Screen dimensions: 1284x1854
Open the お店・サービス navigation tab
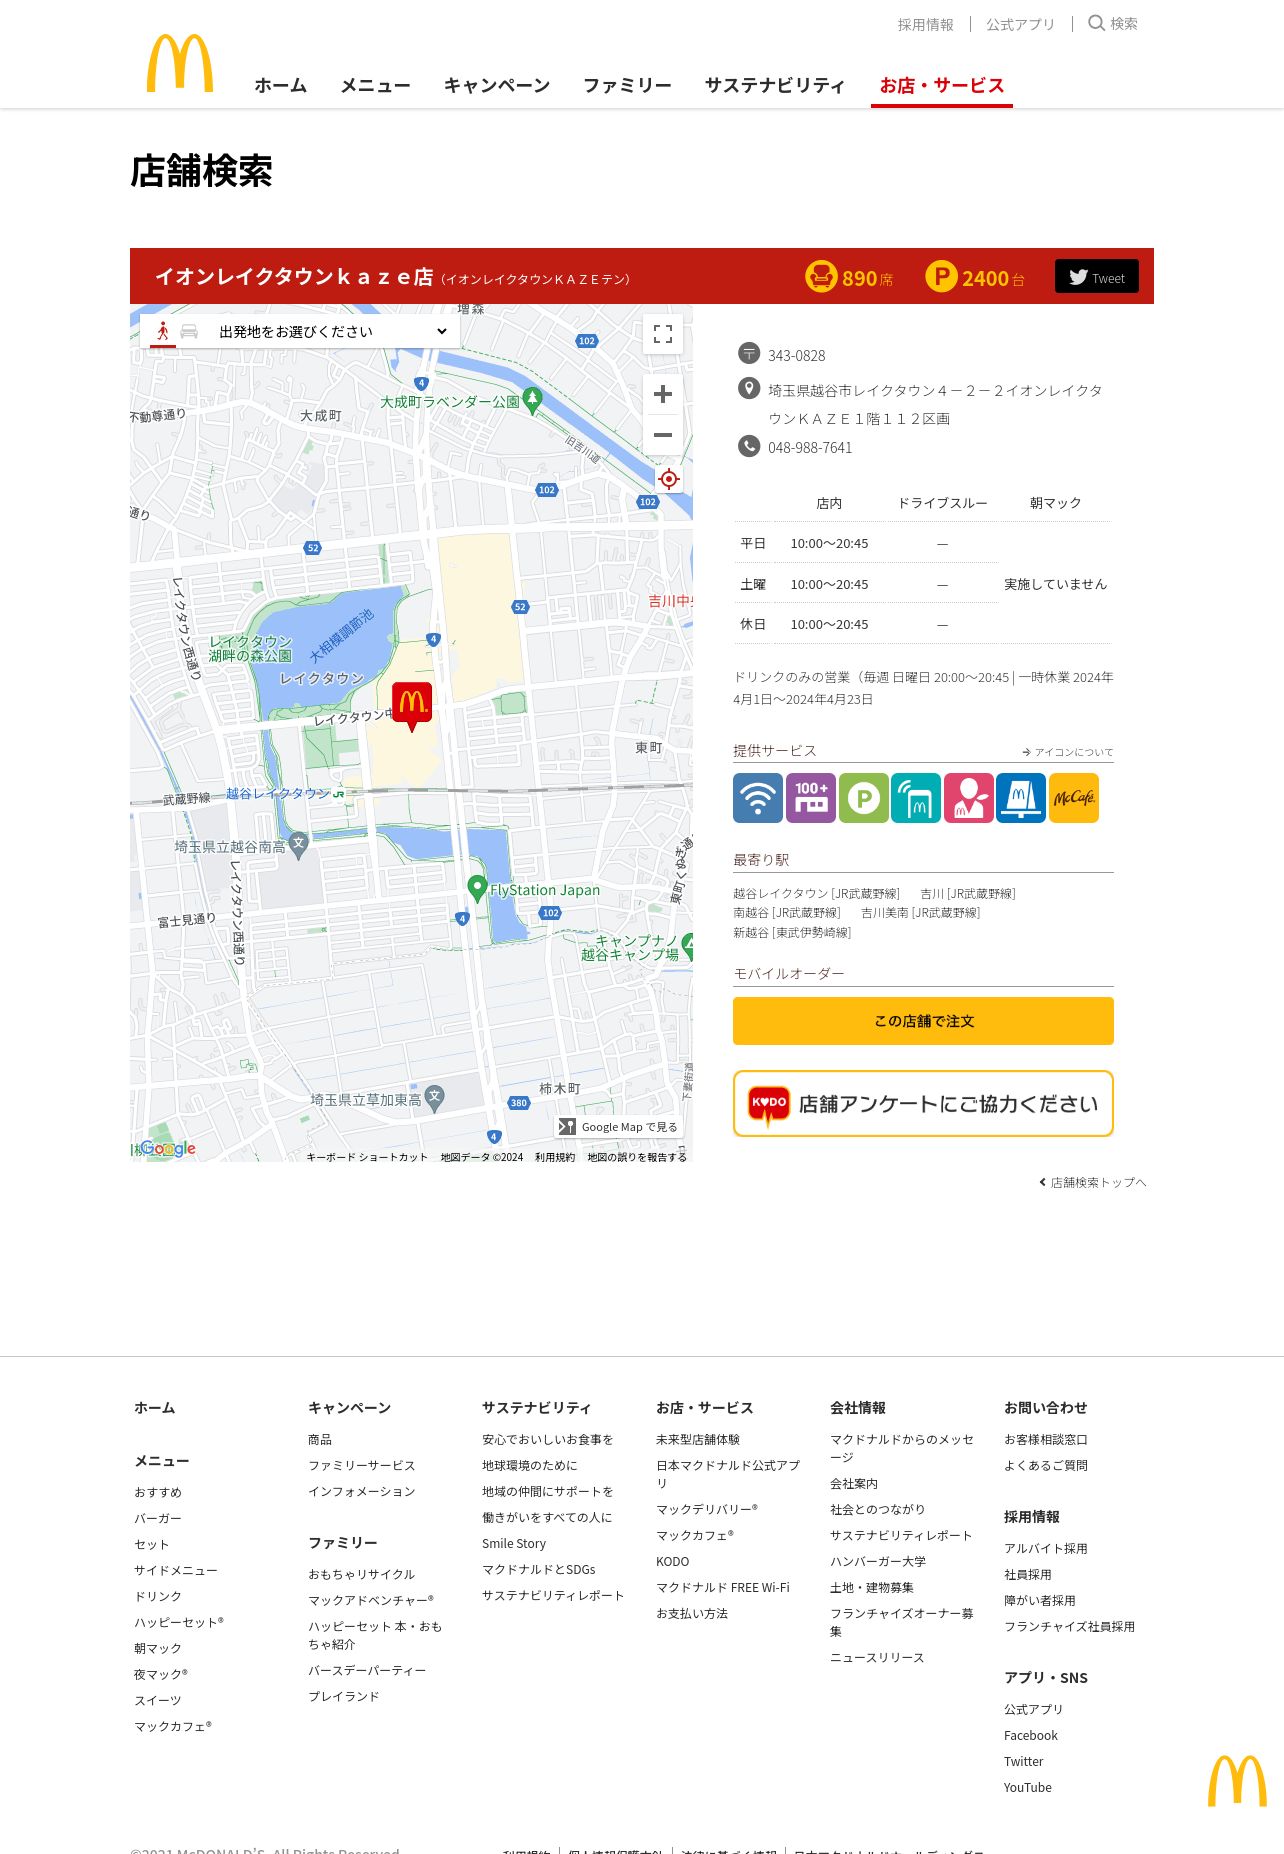(x=942, y=85)
